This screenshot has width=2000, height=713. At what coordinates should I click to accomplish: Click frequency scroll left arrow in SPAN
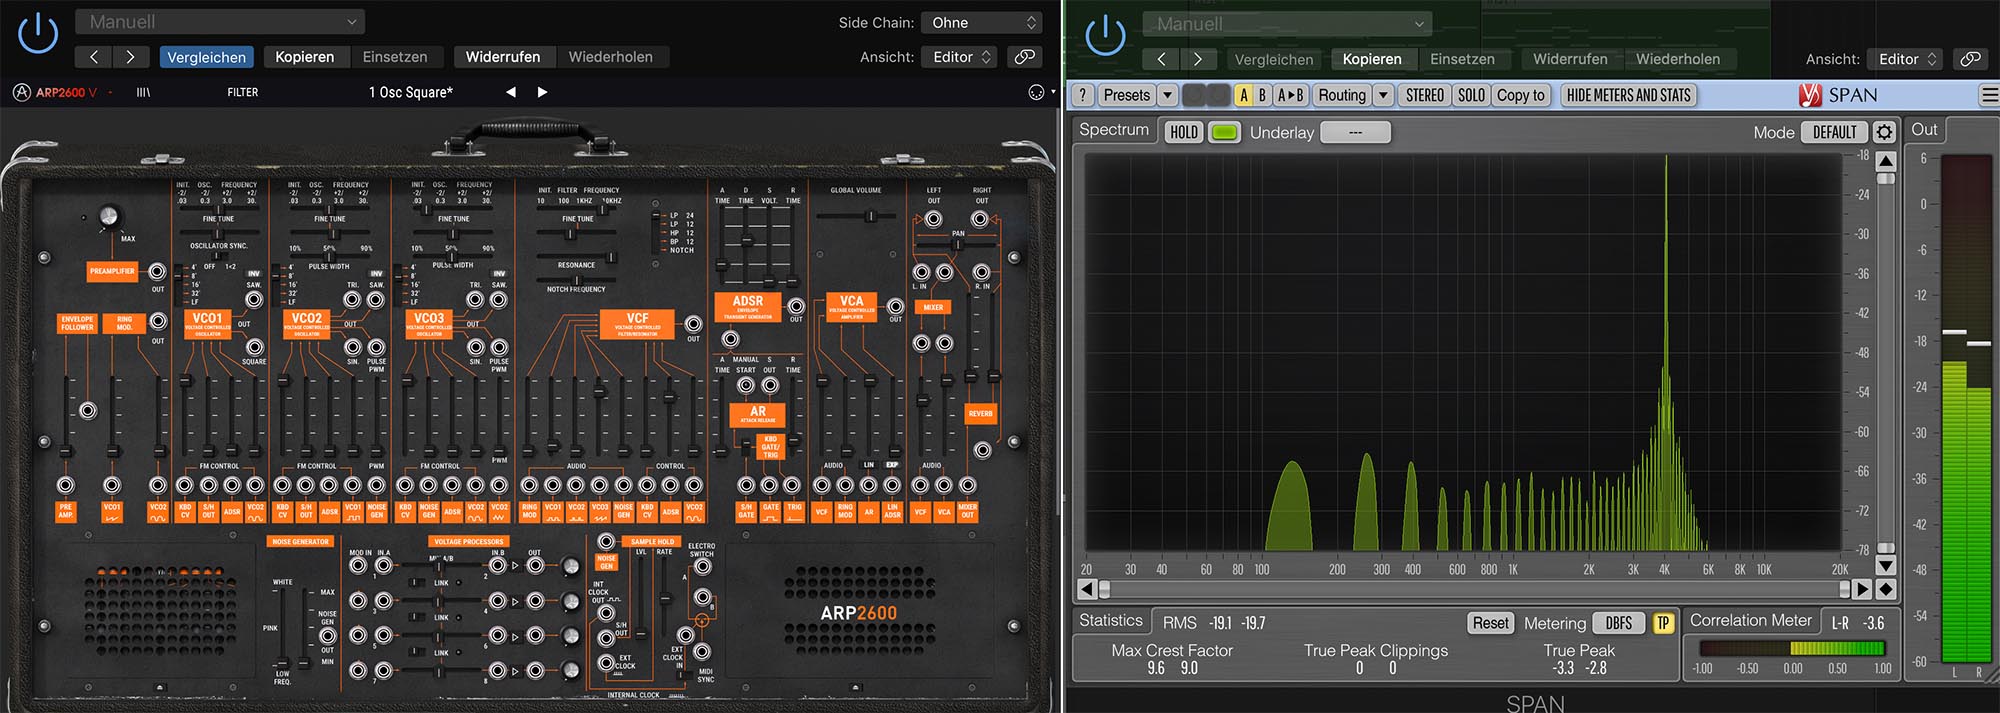pyautogui.click(x=1088, y=589)
